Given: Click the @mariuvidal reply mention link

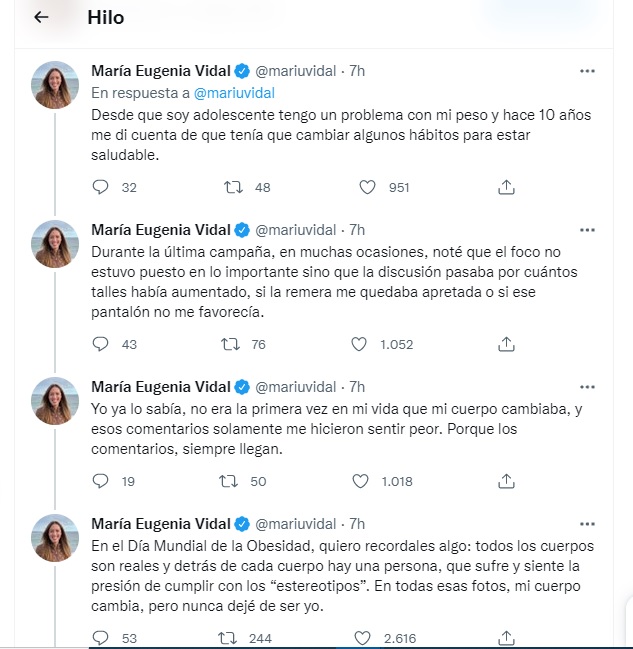Looking at the screenshot, I should tap(235, 91).
